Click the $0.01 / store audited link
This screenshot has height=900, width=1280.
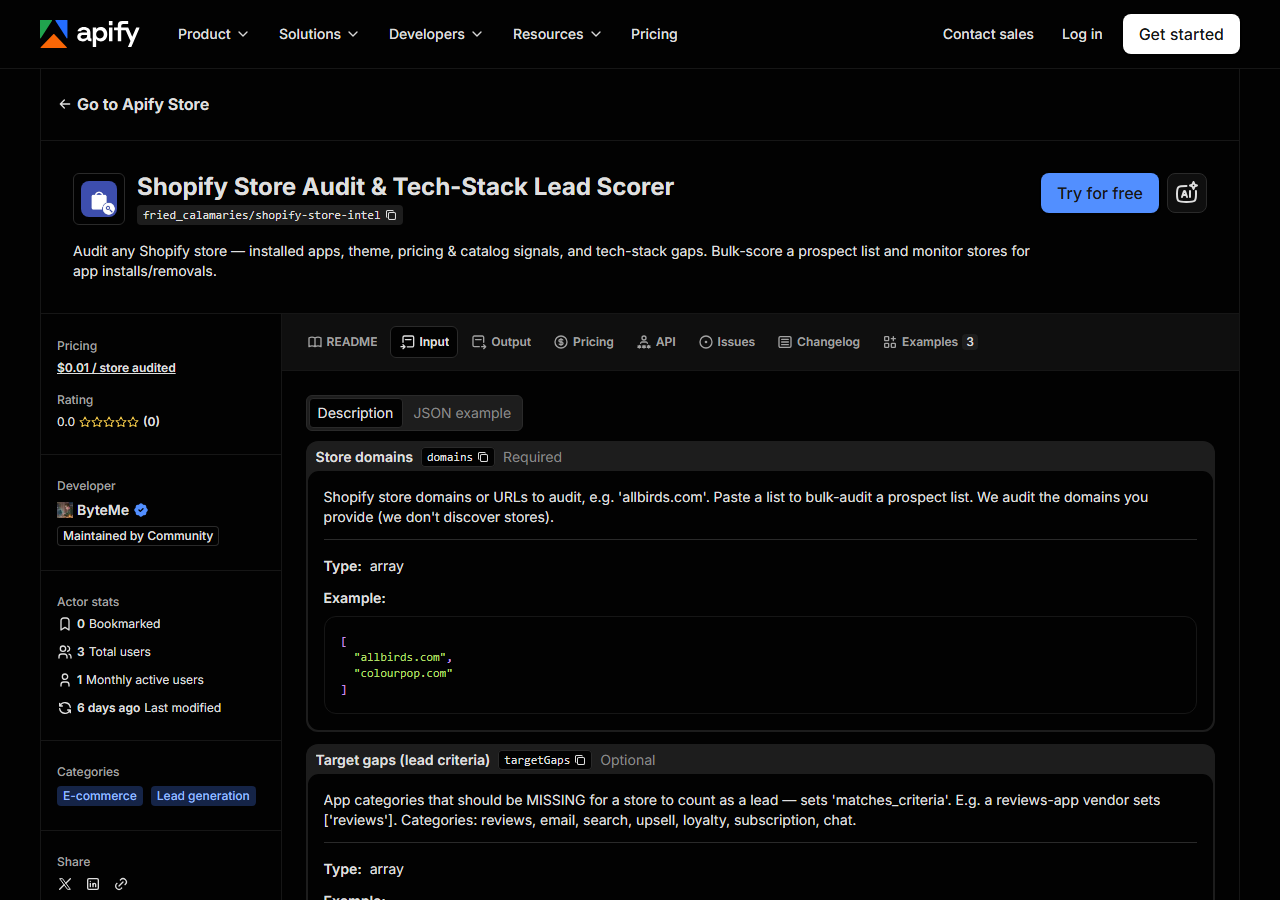point(116,368)
